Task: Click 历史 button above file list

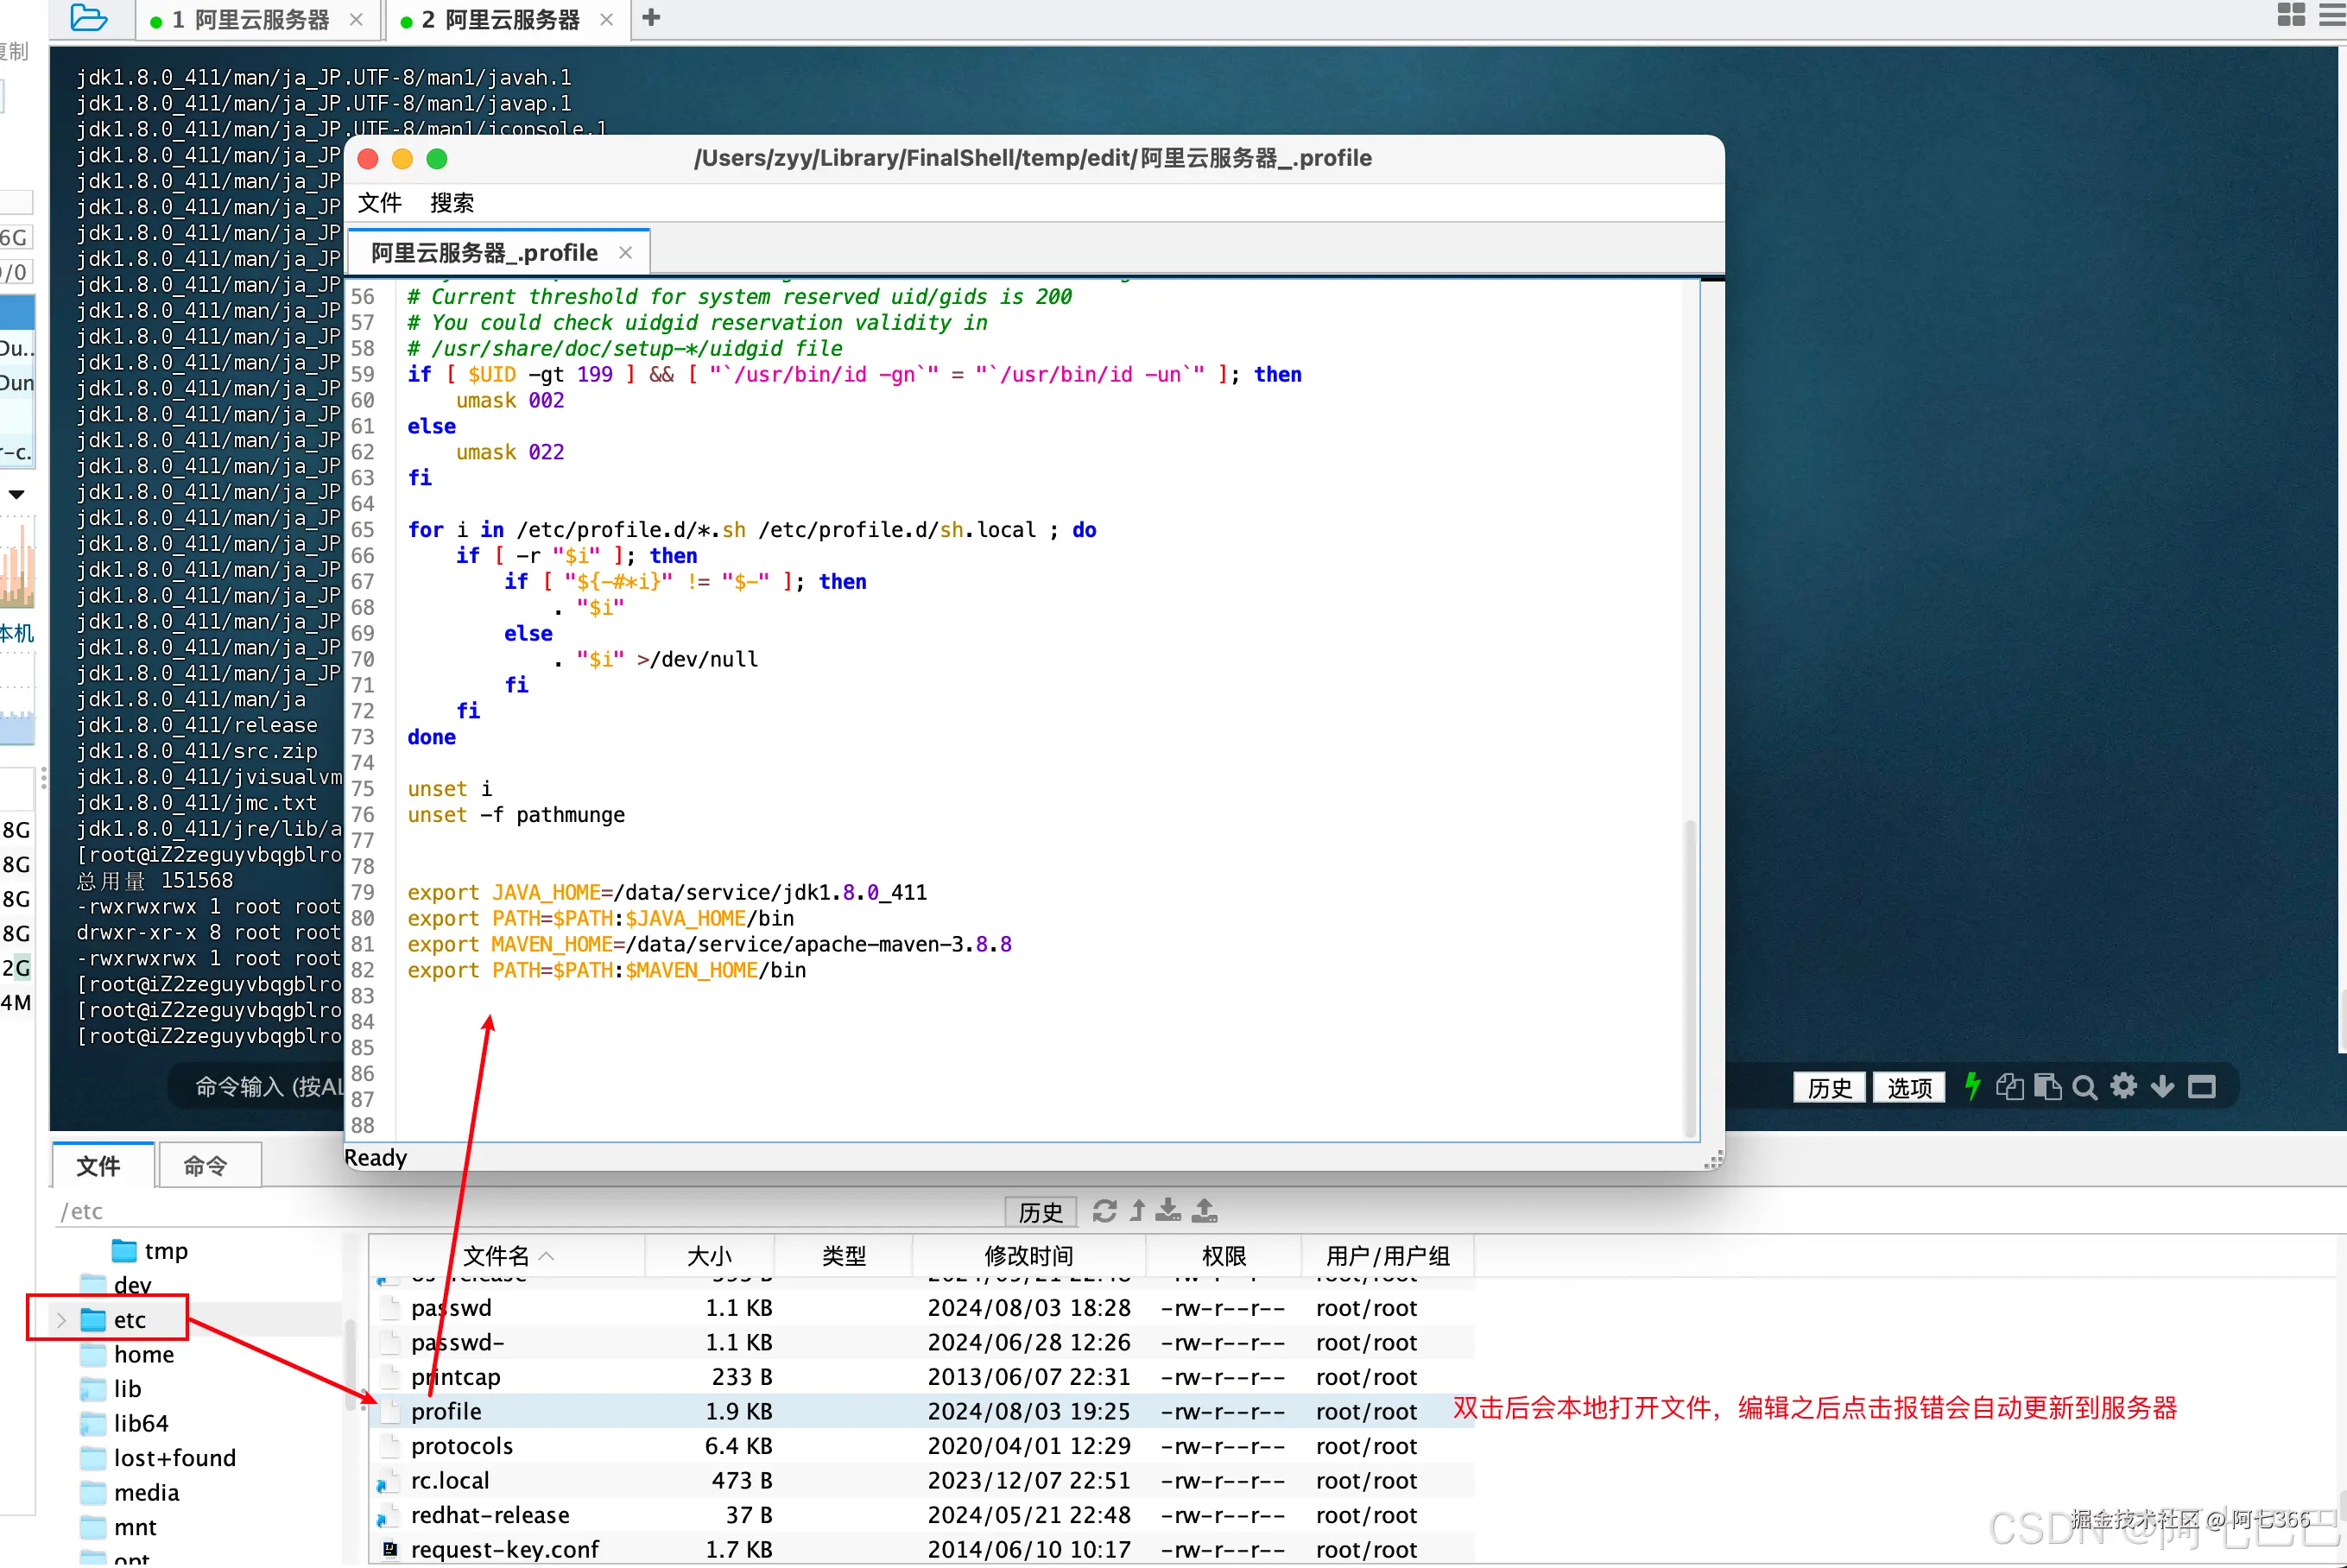Action: click(x=1040, y=1212)
